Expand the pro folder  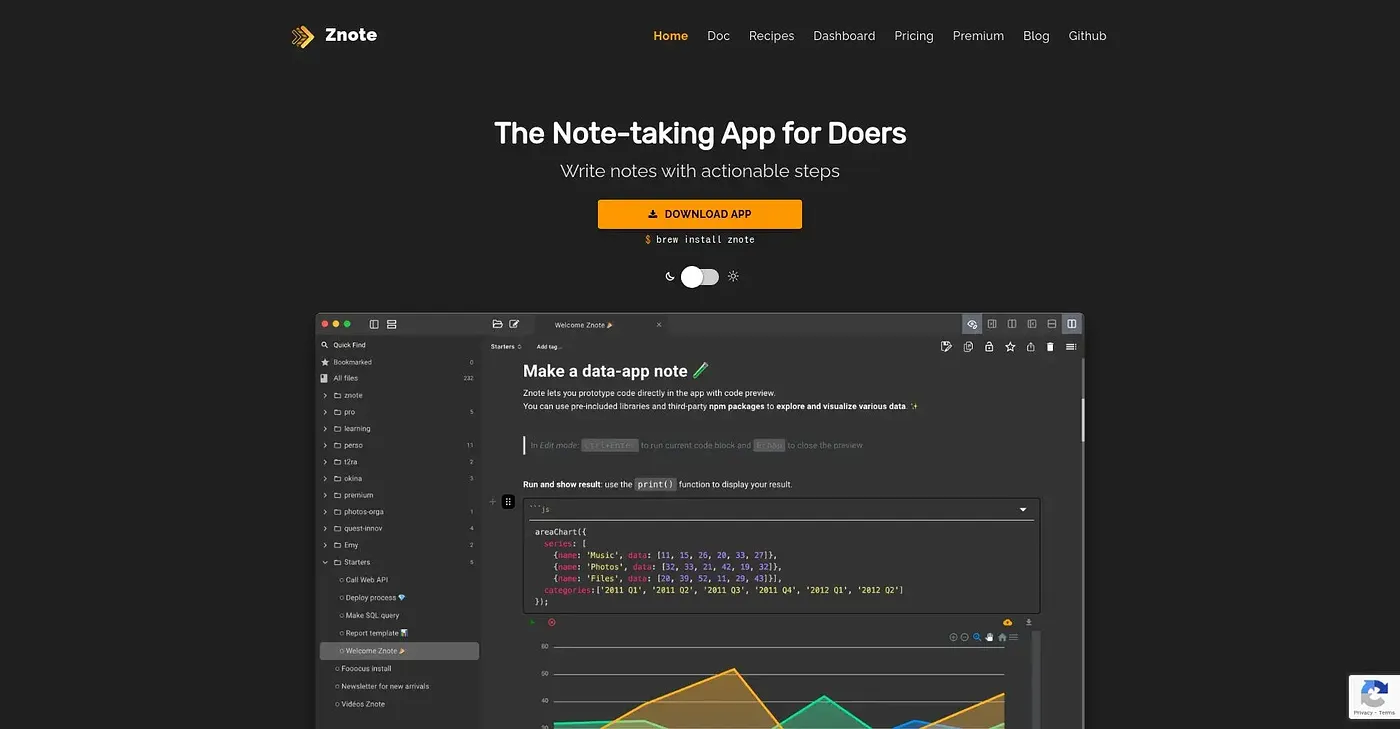tap(325, 412)
